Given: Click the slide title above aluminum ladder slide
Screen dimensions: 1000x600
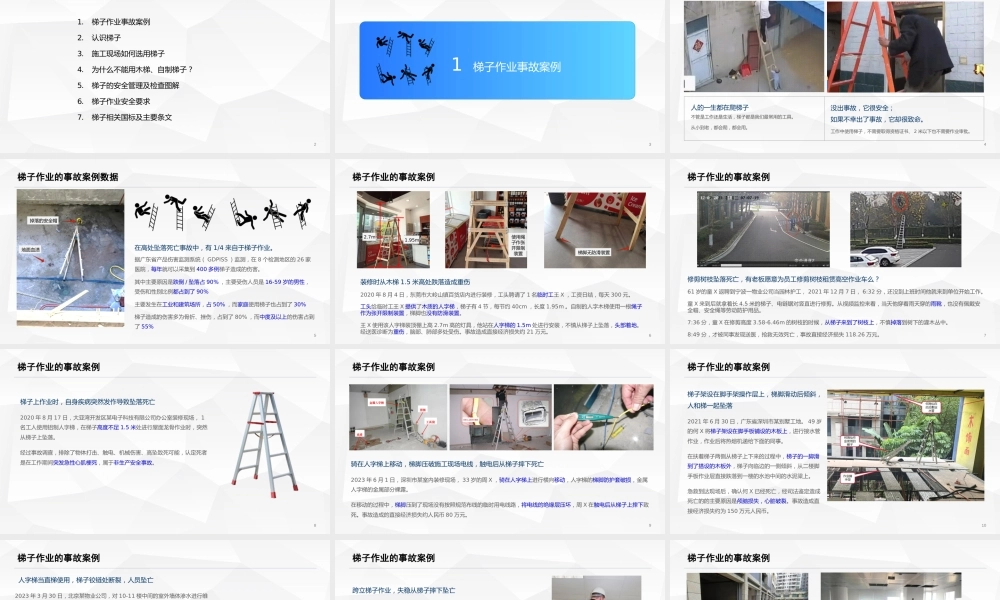Looking at the screenshot, I should tap(59, 367).
